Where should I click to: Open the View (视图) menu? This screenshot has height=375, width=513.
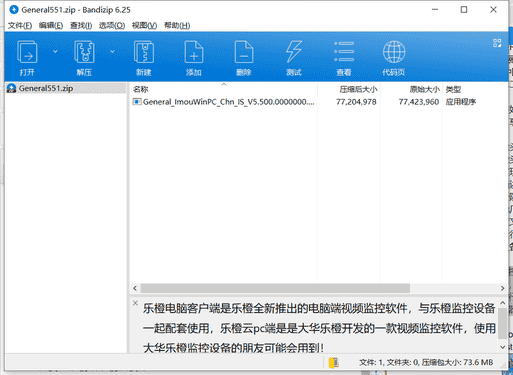(144, 25)
